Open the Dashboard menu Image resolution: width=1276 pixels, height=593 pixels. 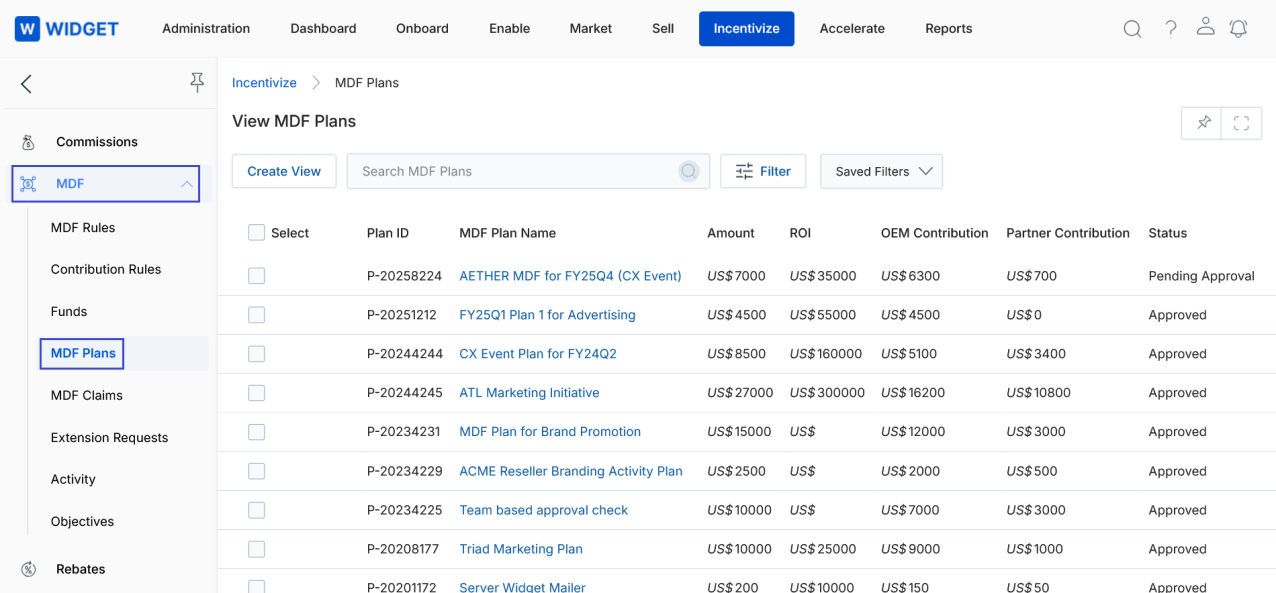click(x=323, y=29)
